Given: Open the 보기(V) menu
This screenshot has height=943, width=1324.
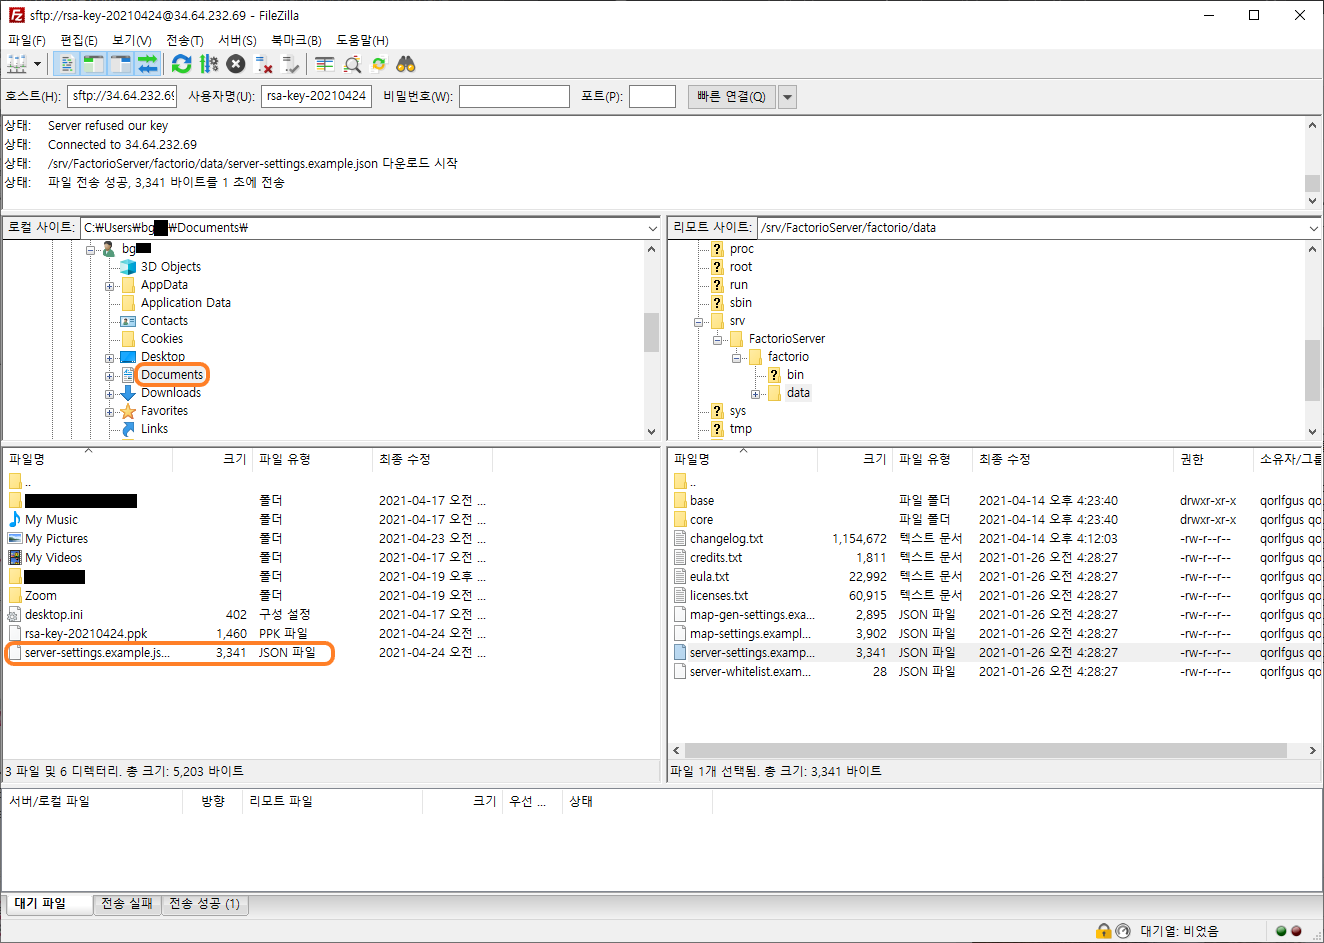Looking at the screenshot, I should pyautogui.click(x=132, y=40).
